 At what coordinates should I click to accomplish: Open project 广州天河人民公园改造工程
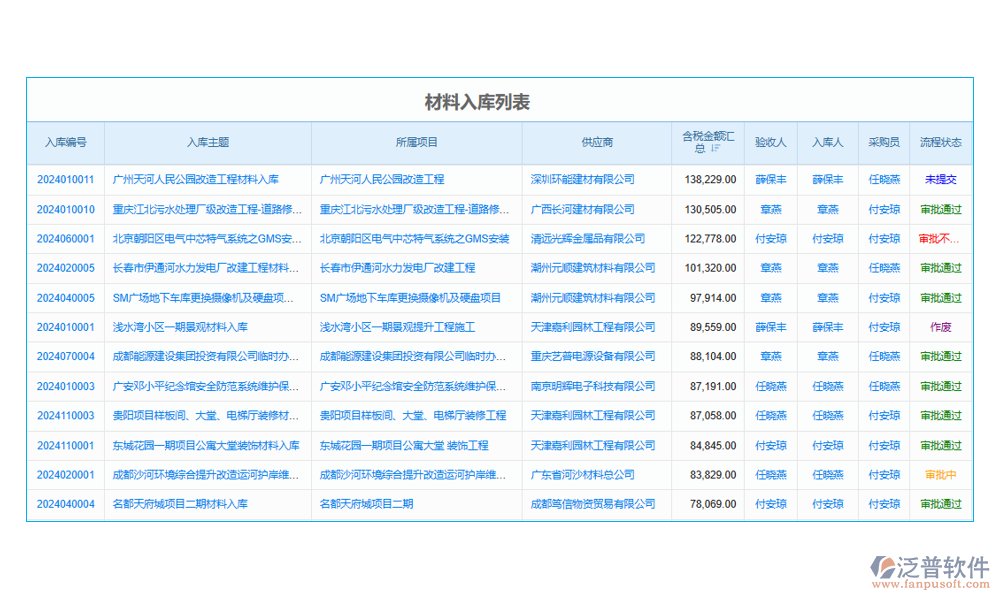383,179
